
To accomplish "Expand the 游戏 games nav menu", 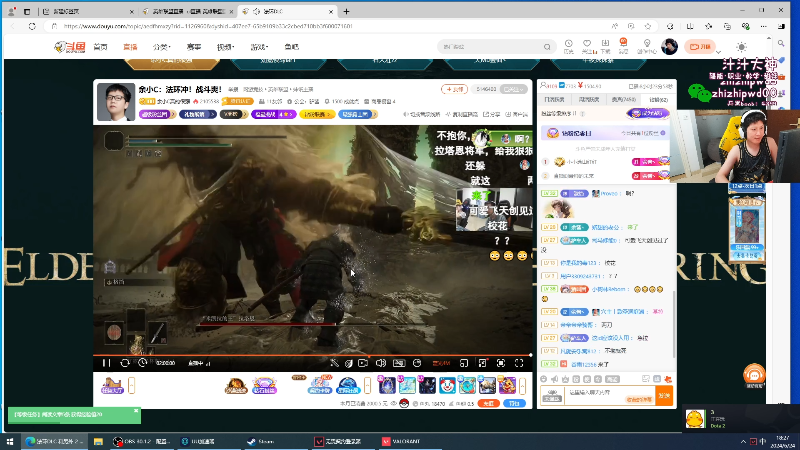I will 259,47.
